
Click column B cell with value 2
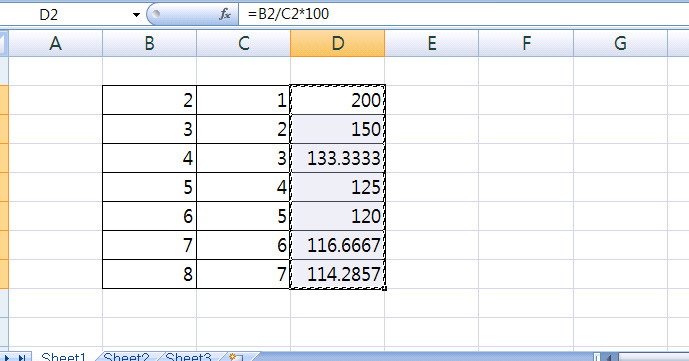click(149, 100)
